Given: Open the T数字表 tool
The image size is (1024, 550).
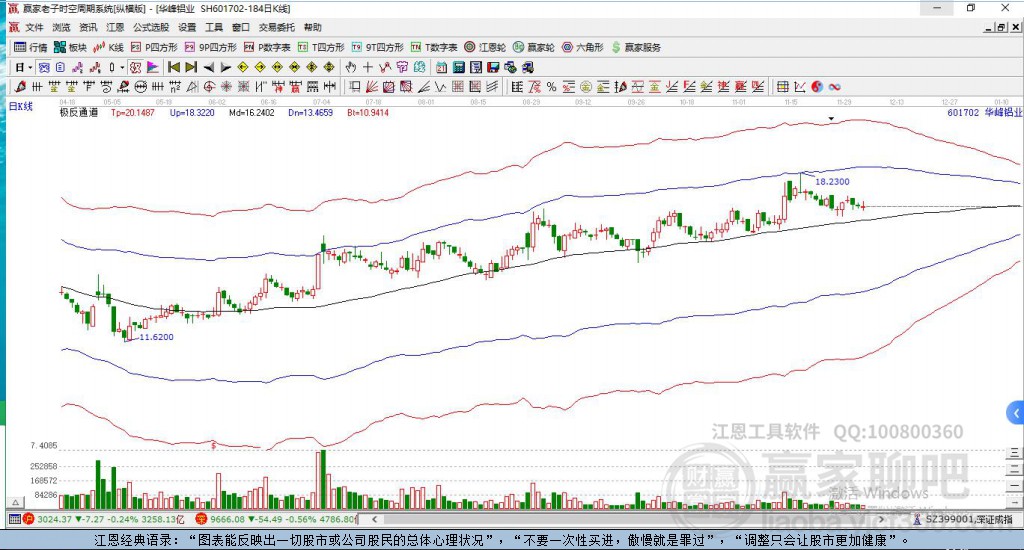Looking at the screenshot, I should 434,47.
